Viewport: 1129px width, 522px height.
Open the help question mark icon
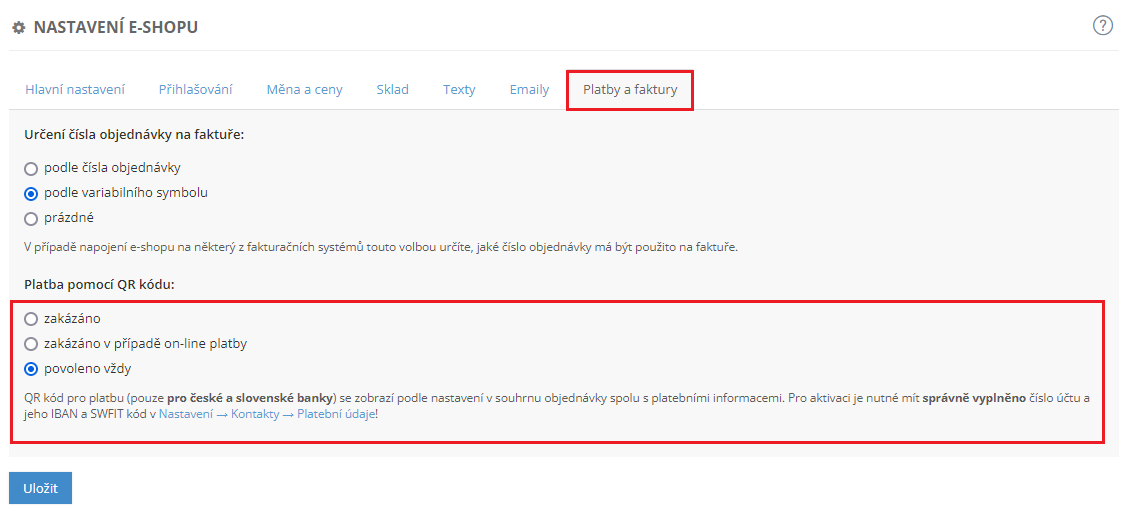(1103, 26)
